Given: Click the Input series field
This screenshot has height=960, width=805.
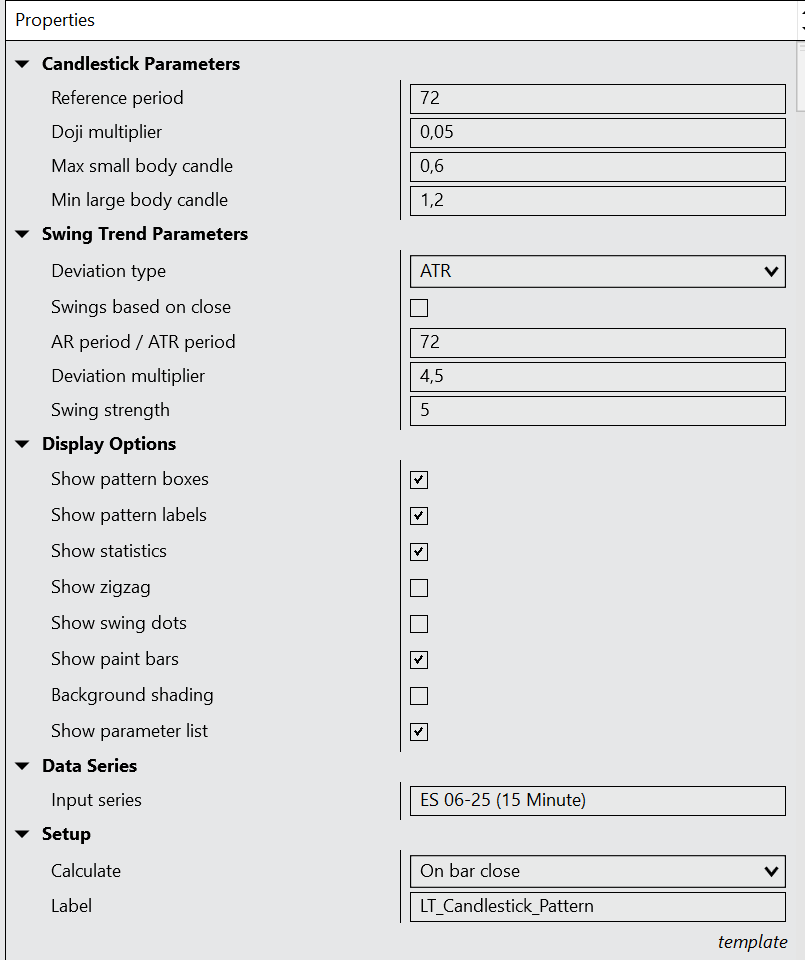Looking at the screenshot, I should (x=597, y=800).
